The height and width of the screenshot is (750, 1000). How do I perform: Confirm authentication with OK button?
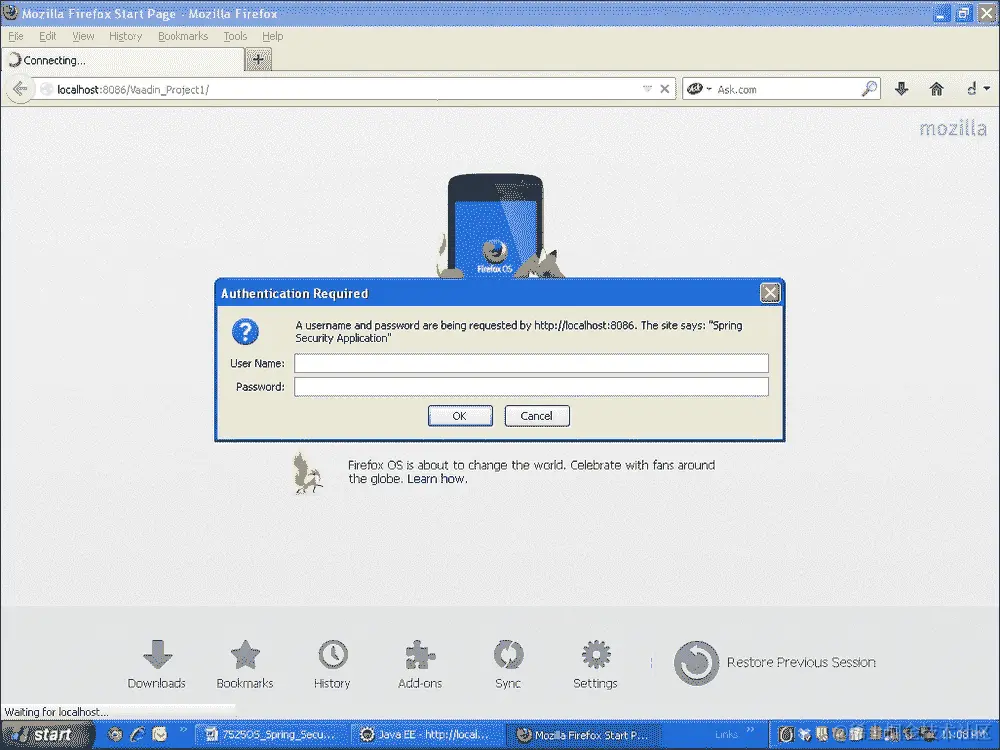pyautogui.click(x=460, y=416)
